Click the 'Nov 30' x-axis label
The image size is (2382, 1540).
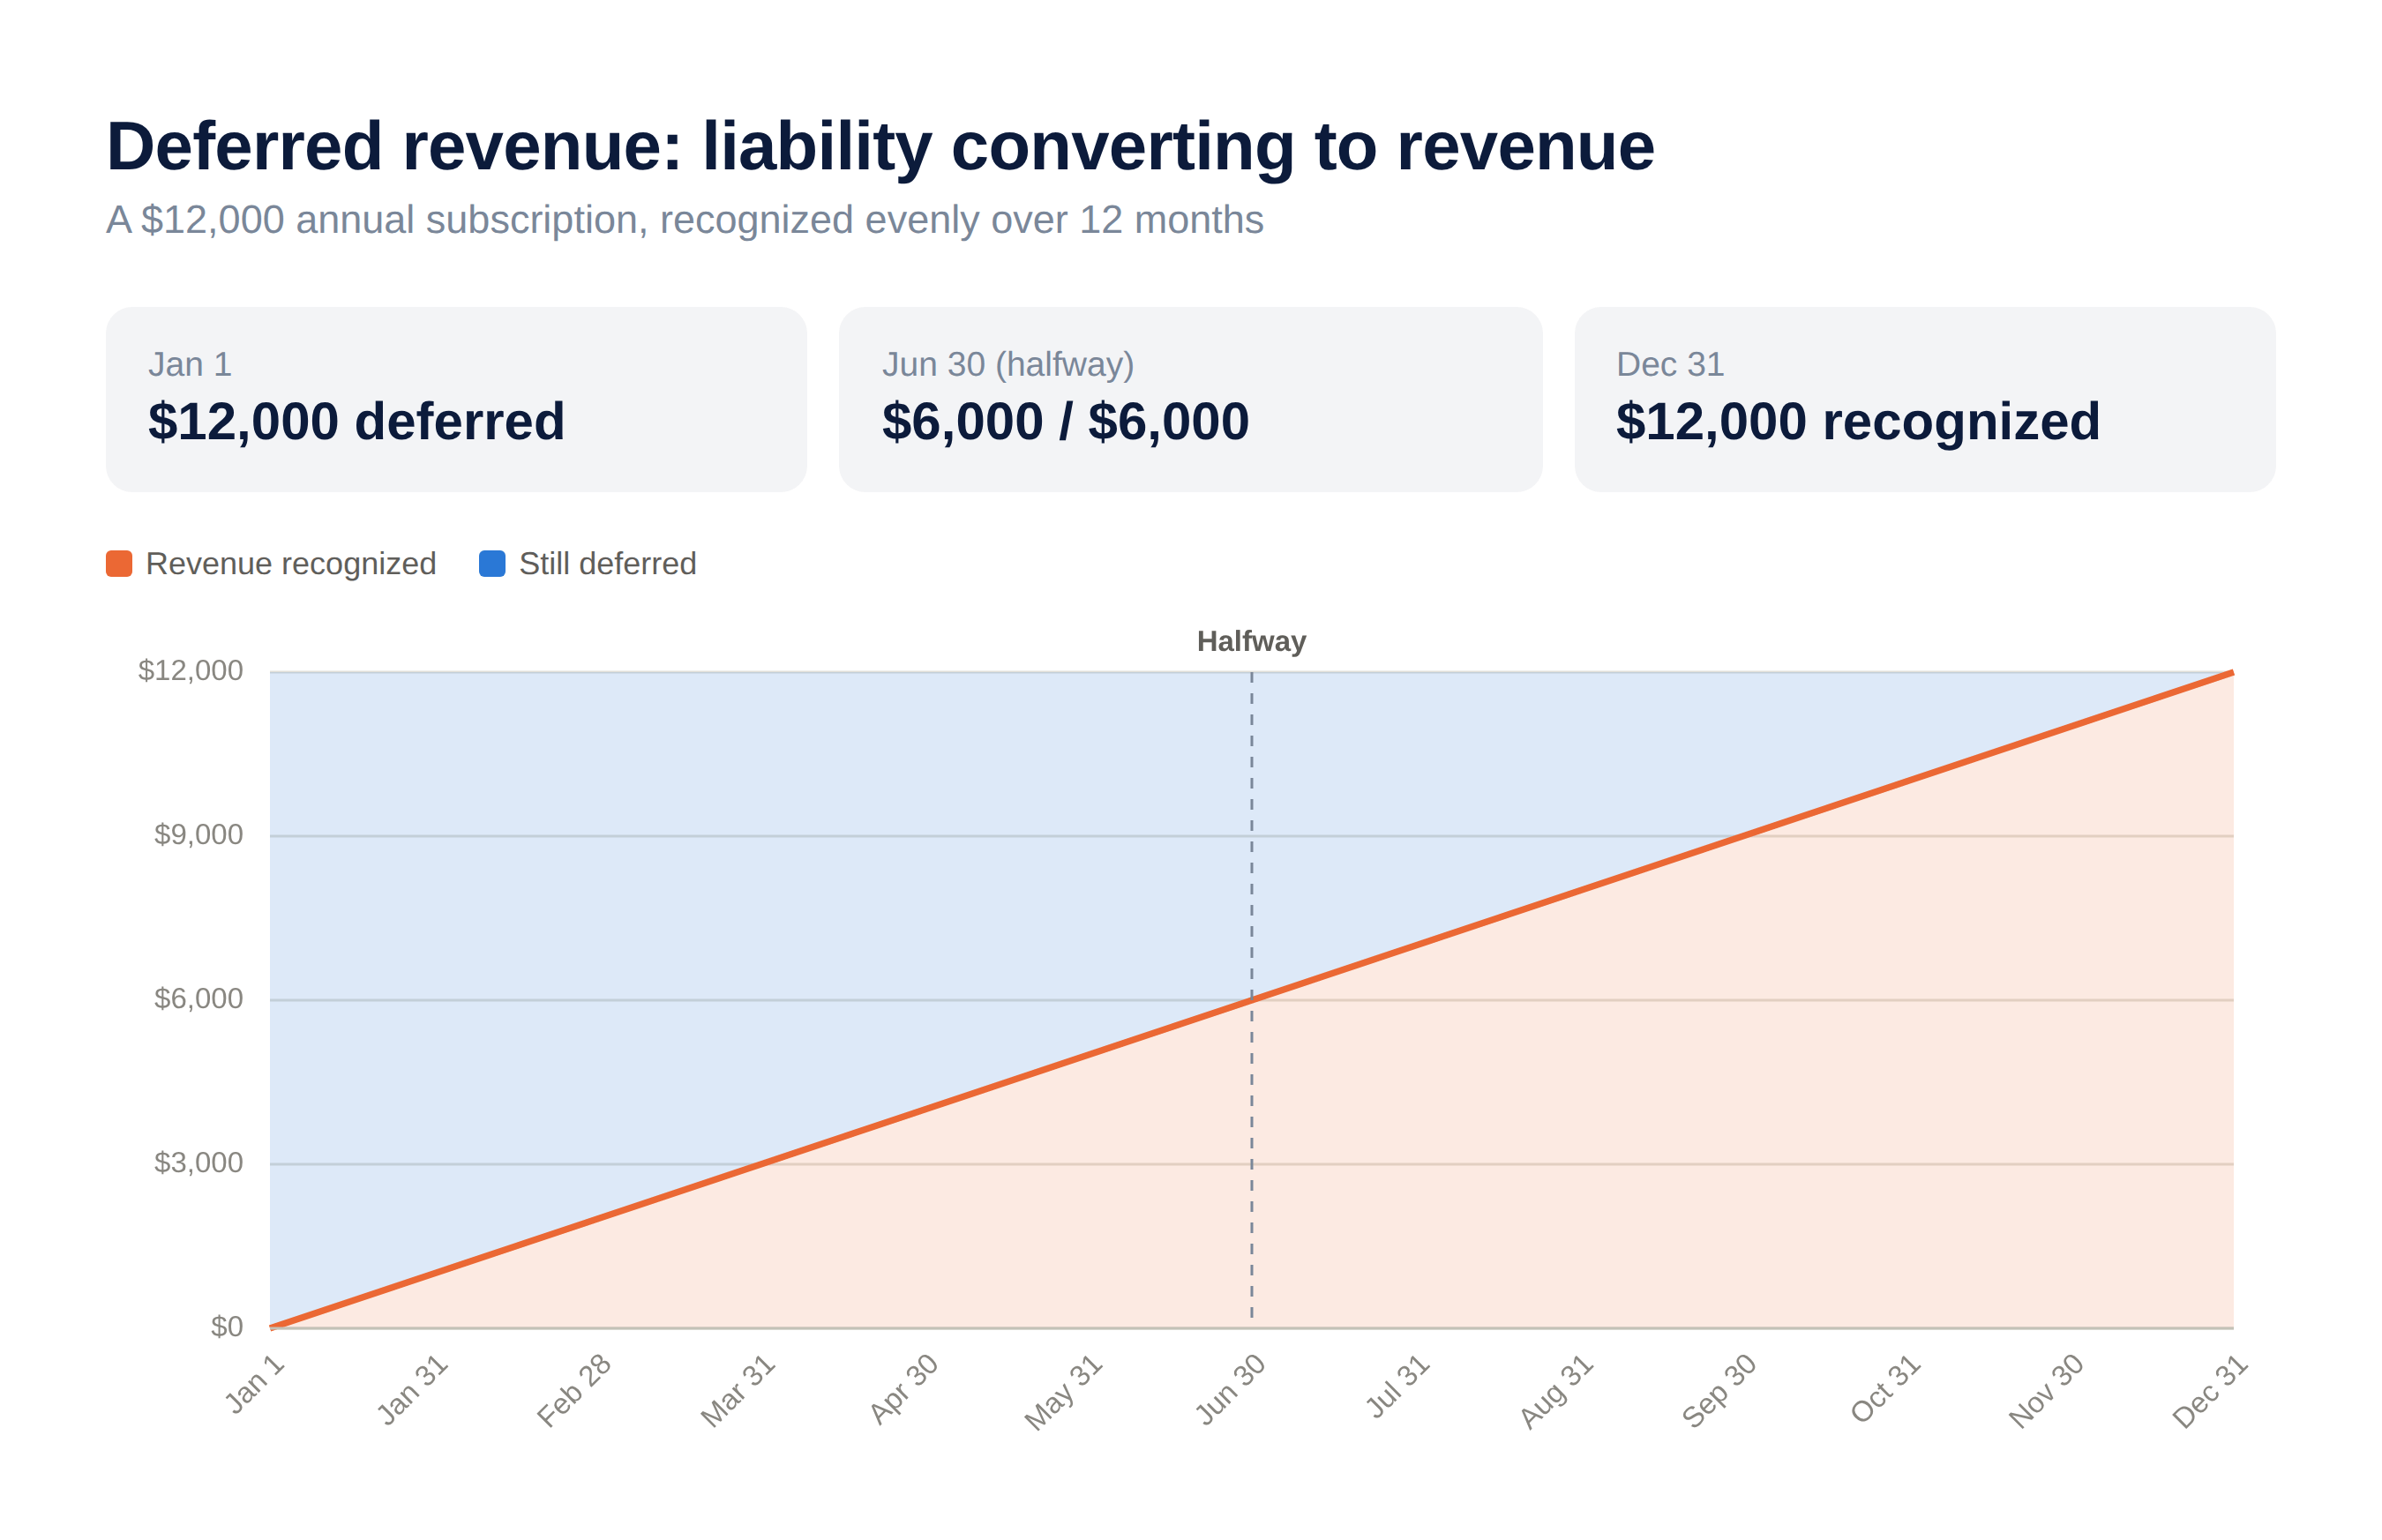(x=2046, y=1391)
